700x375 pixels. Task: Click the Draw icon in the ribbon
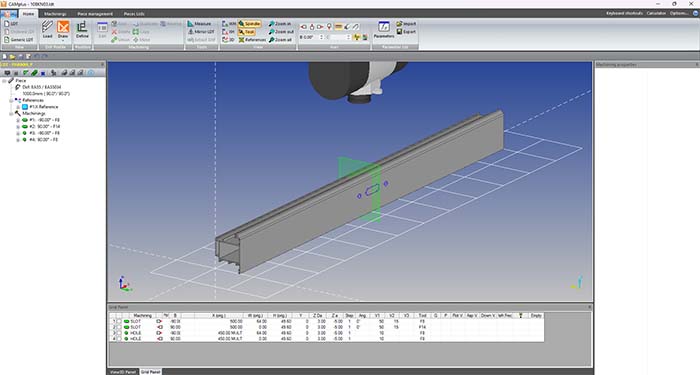pyautogui.click(x=63, y=30)
